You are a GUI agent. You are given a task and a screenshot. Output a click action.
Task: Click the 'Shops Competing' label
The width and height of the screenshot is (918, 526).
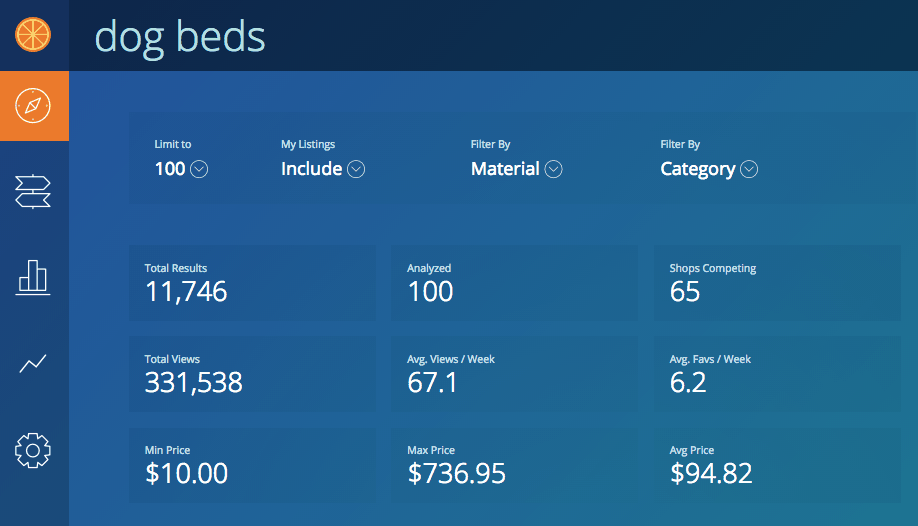713,268
